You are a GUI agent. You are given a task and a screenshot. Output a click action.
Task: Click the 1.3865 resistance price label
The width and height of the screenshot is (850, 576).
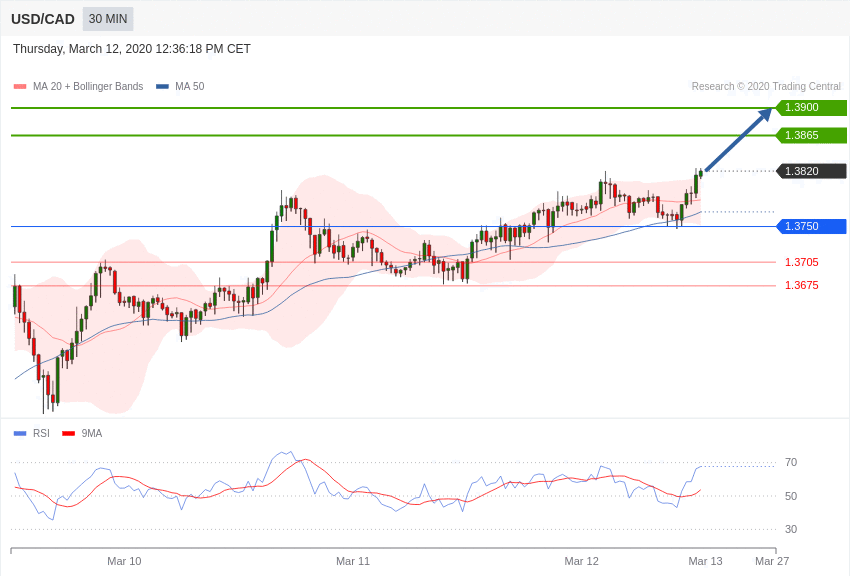click(811, 135)
